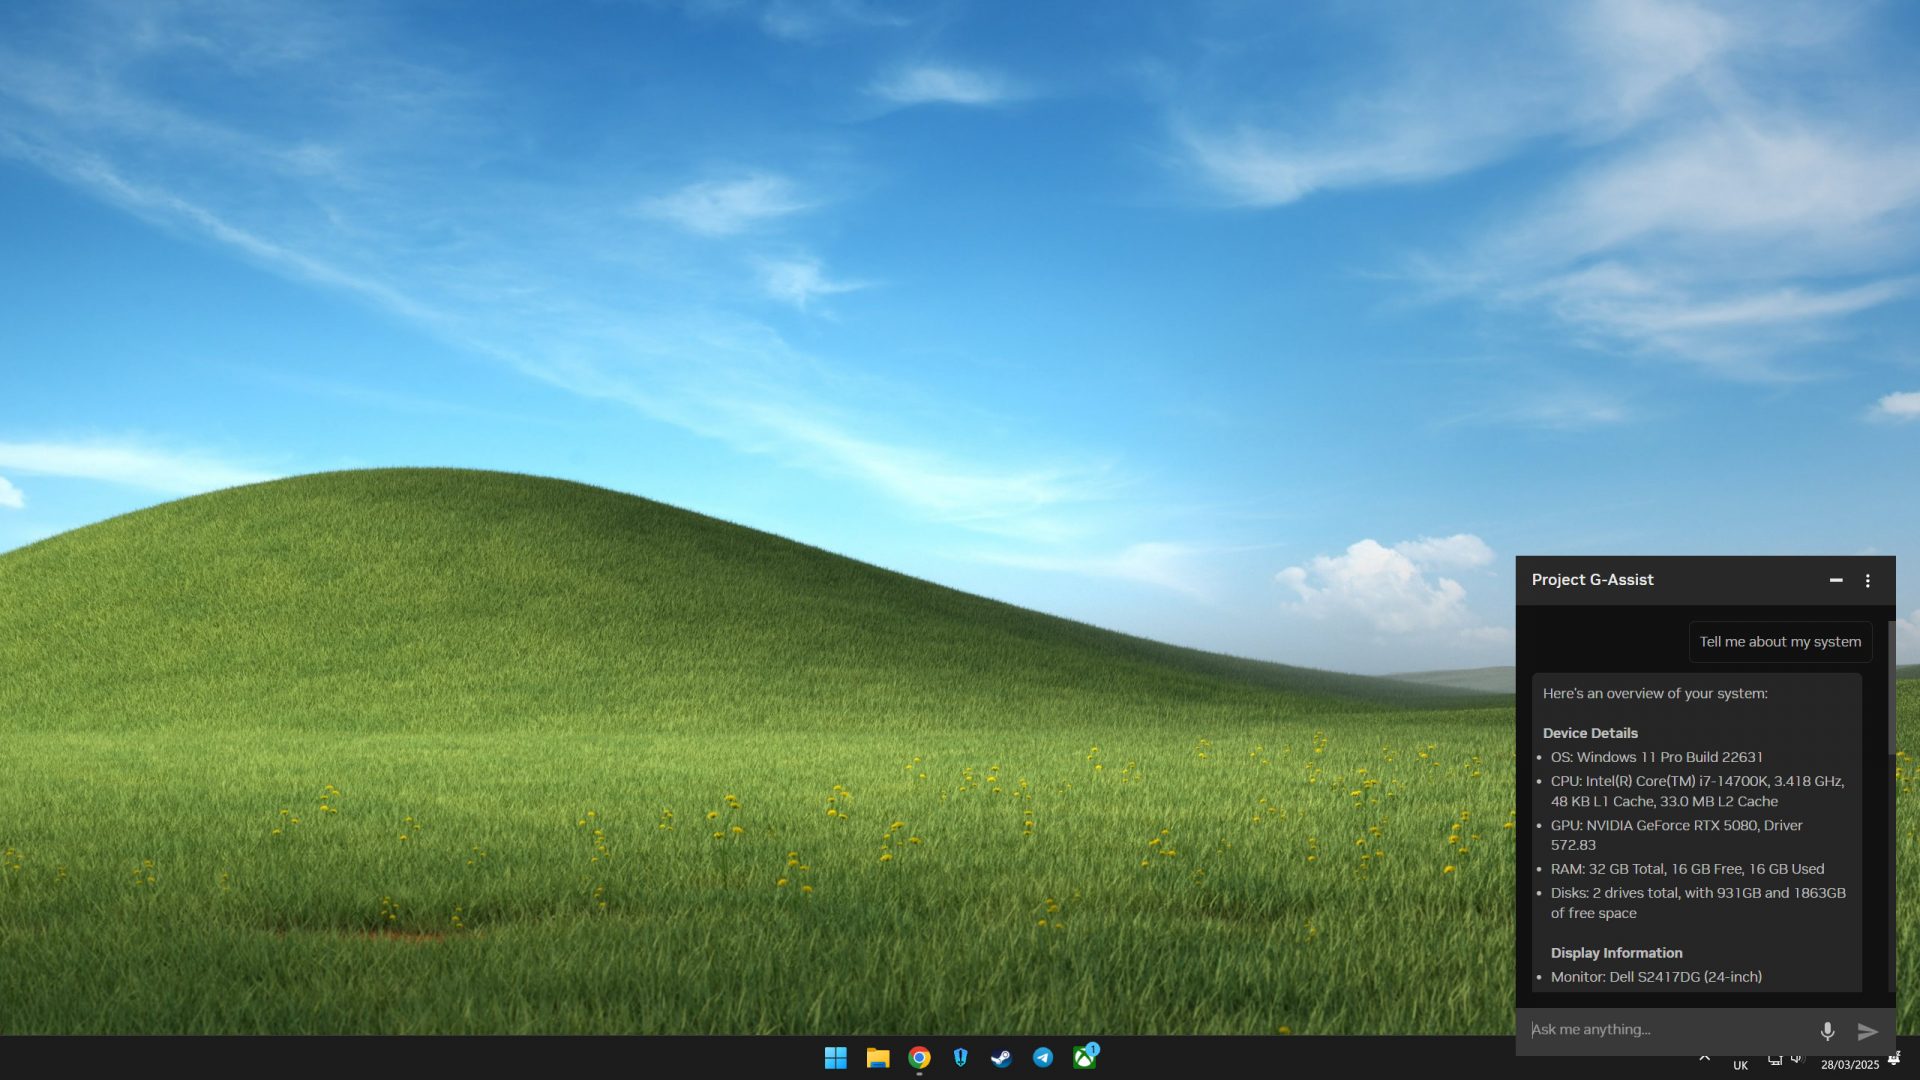Open Steam from the taskbar
The width and height of the screenshot is (1920, 1080).
click(x=1001, y=1058)
